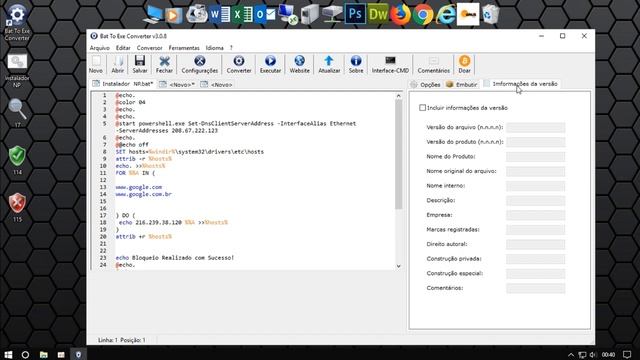Click the Comentários toolbar icon
This screenshot has width=640, height=360.
(433, 64)
